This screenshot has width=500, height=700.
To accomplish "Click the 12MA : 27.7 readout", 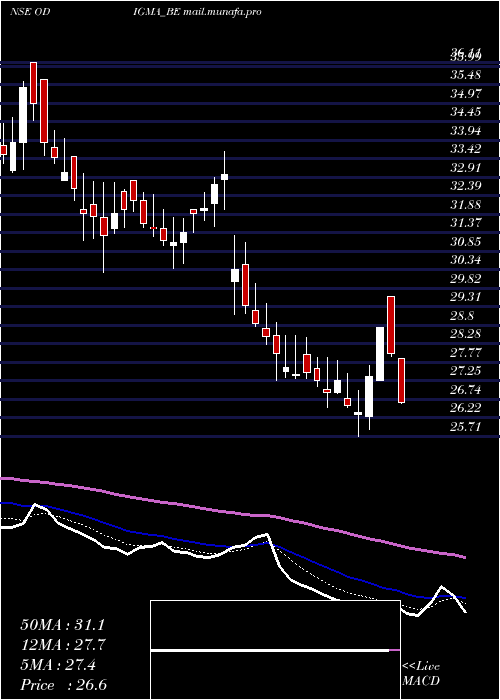I will coord(62,645).
